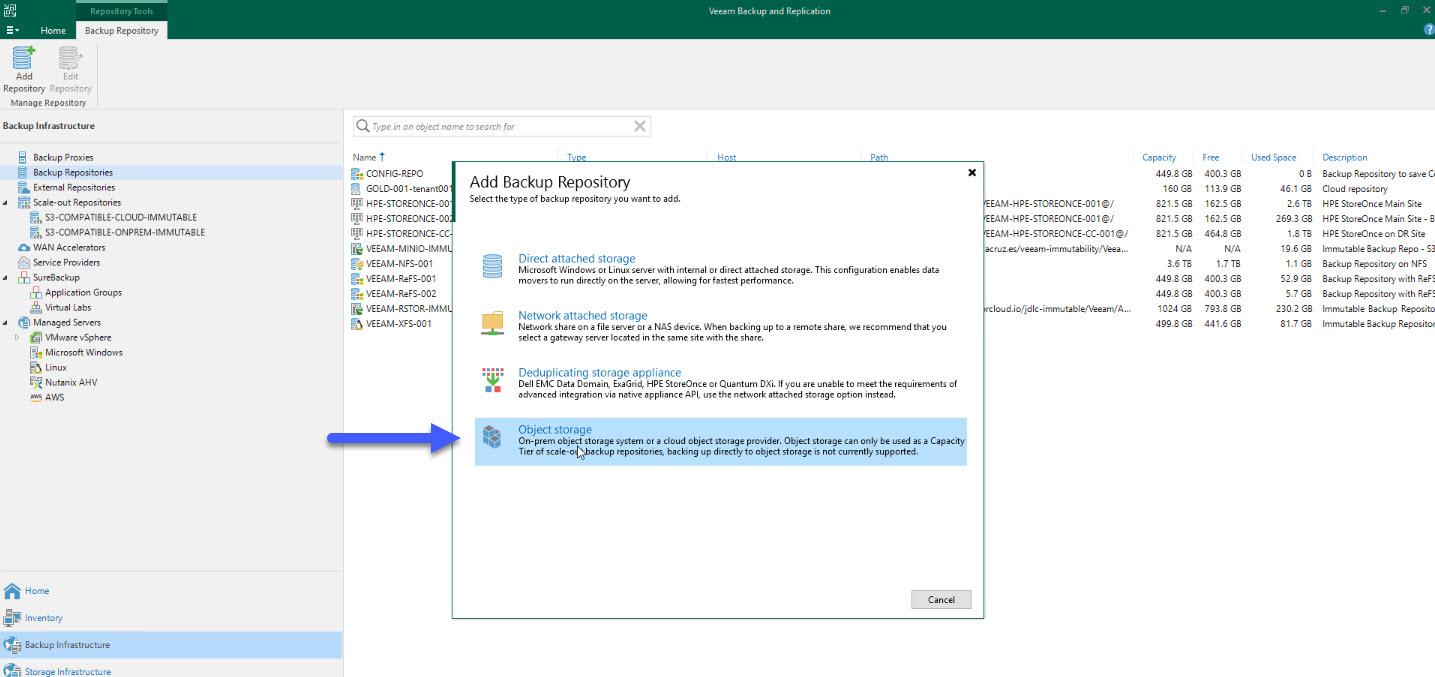This screenshot has width=1435, height=677.
Task: Select S3-COMPATIBLE-CLOUD-IMMUTABLE repository
Action: 121,217
